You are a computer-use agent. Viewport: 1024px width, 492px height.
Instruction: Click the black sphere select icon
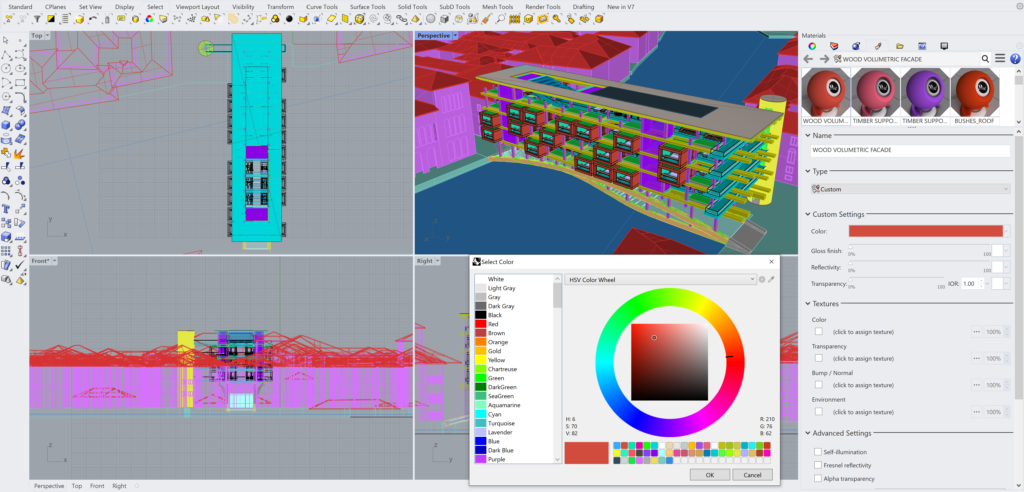289,19
